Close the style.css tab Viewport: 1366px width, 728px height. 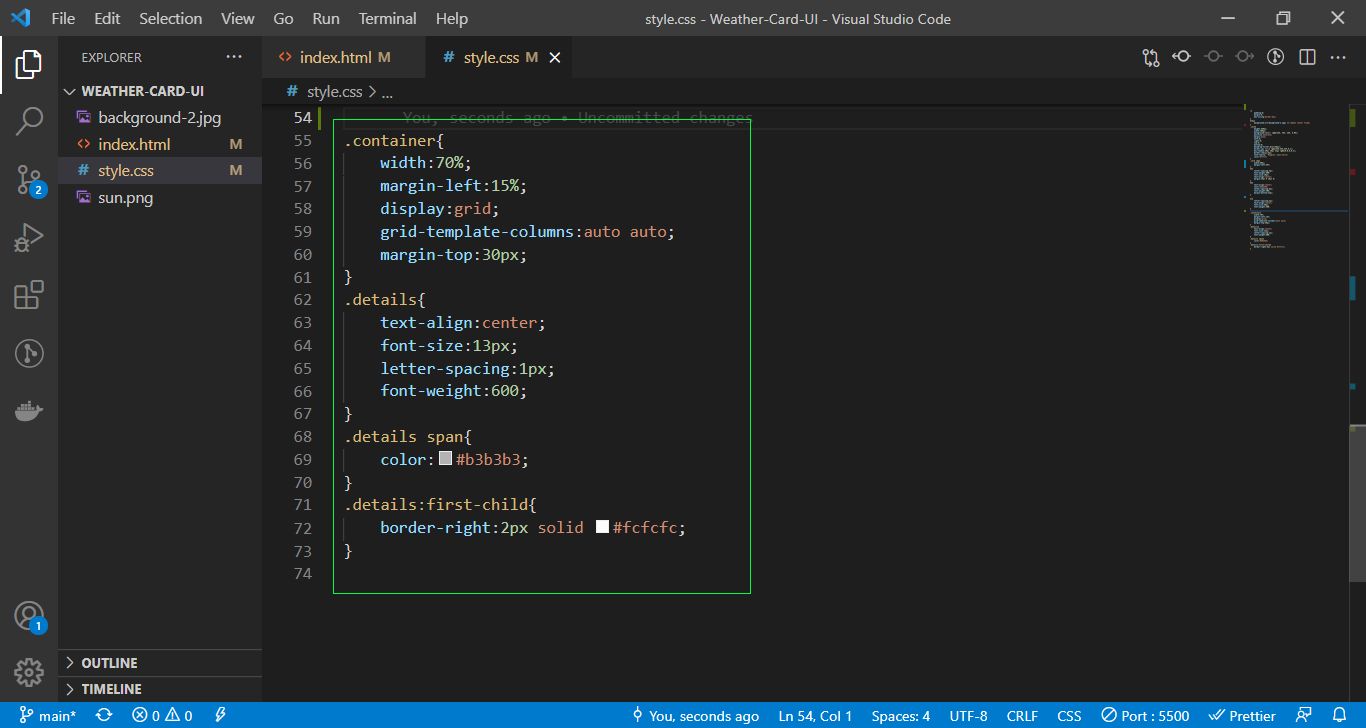click(x=554, y=58)
